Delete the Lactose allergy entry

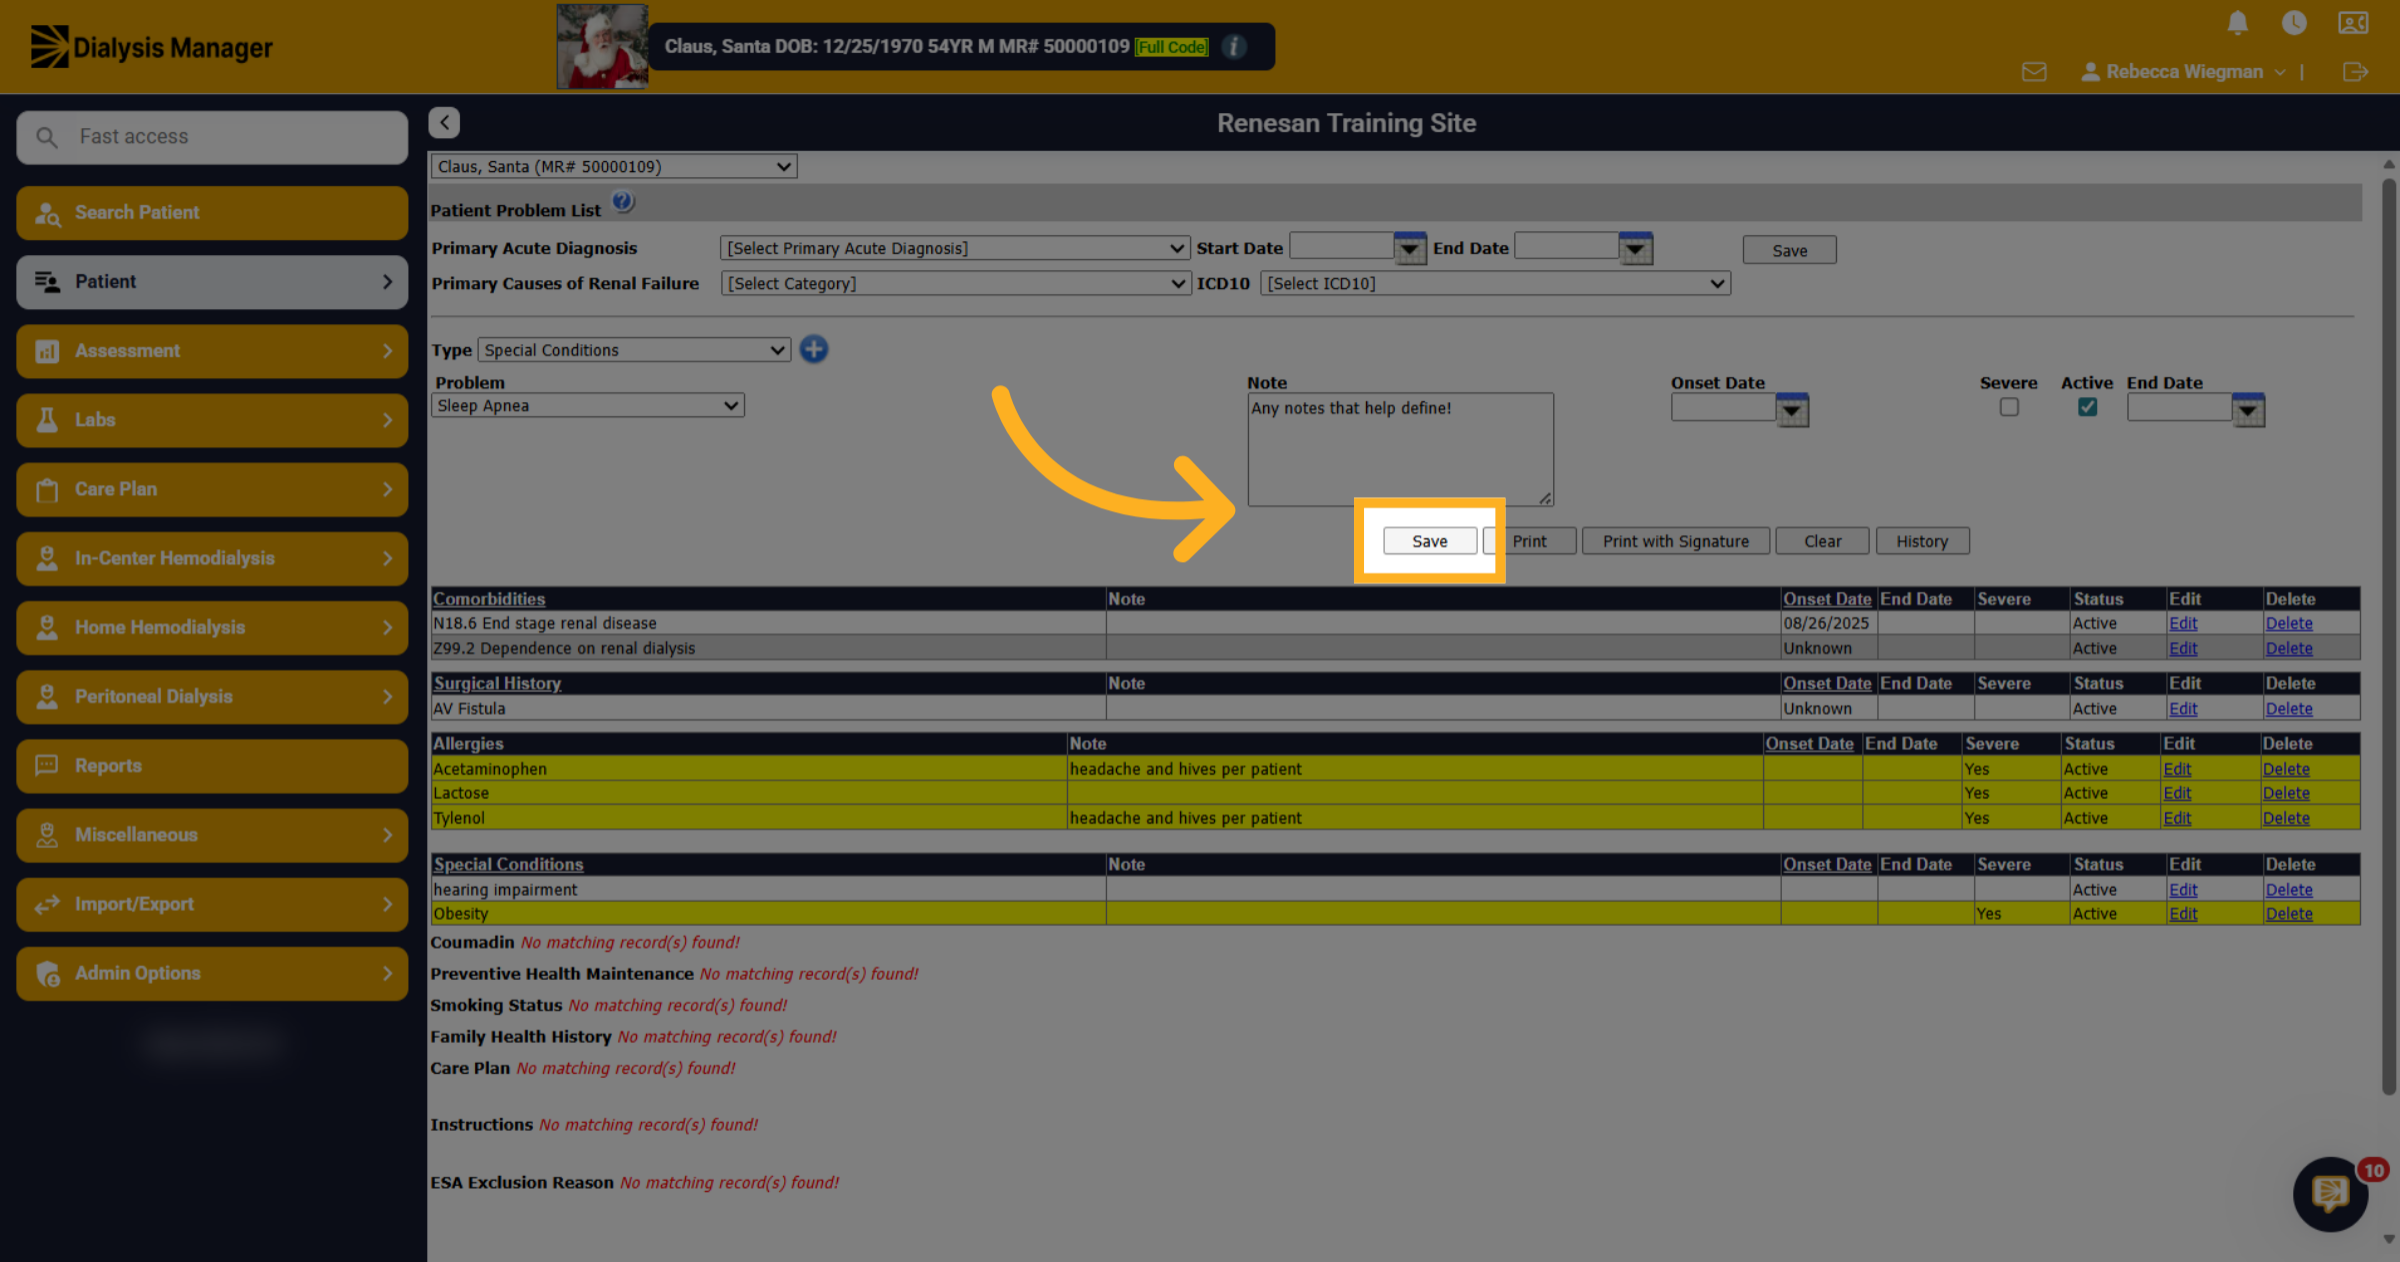pos(2286,793)
